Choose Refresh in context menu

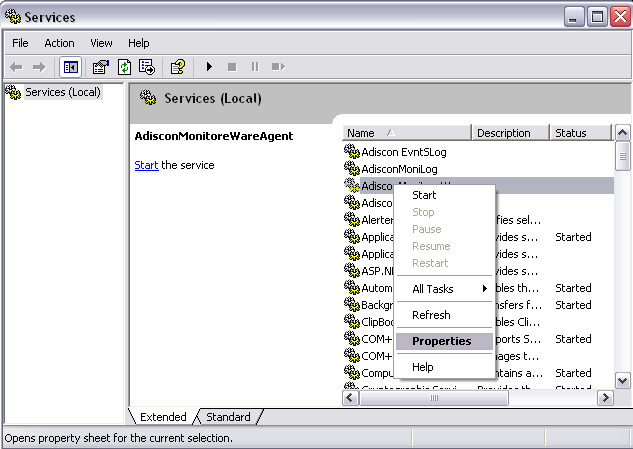coord(444,315)
